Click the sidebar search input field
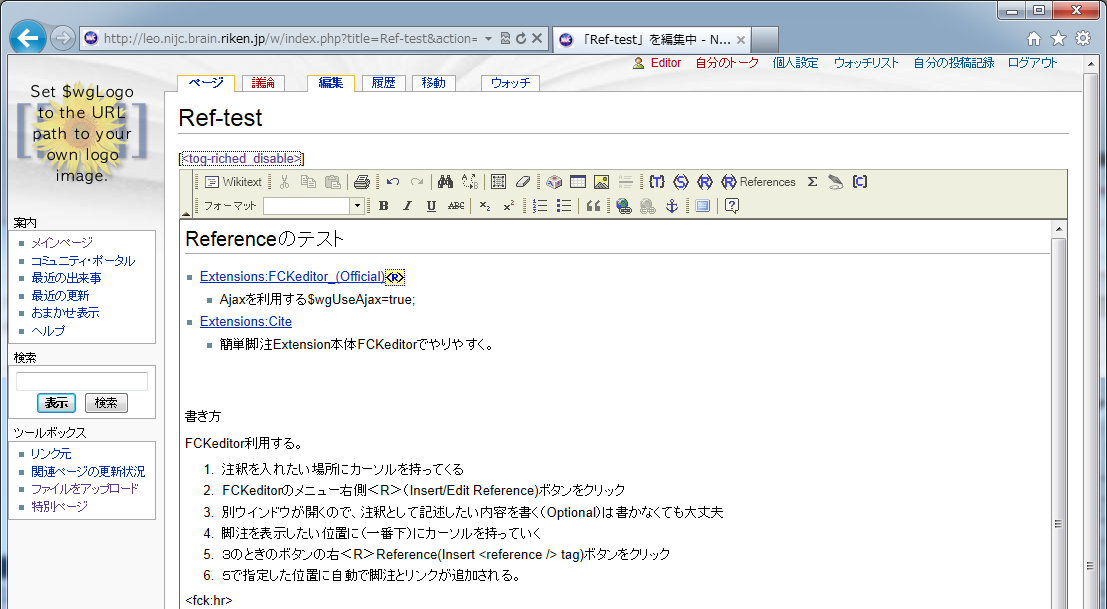The image size is (1107, 609). click(x=82, y=381)
